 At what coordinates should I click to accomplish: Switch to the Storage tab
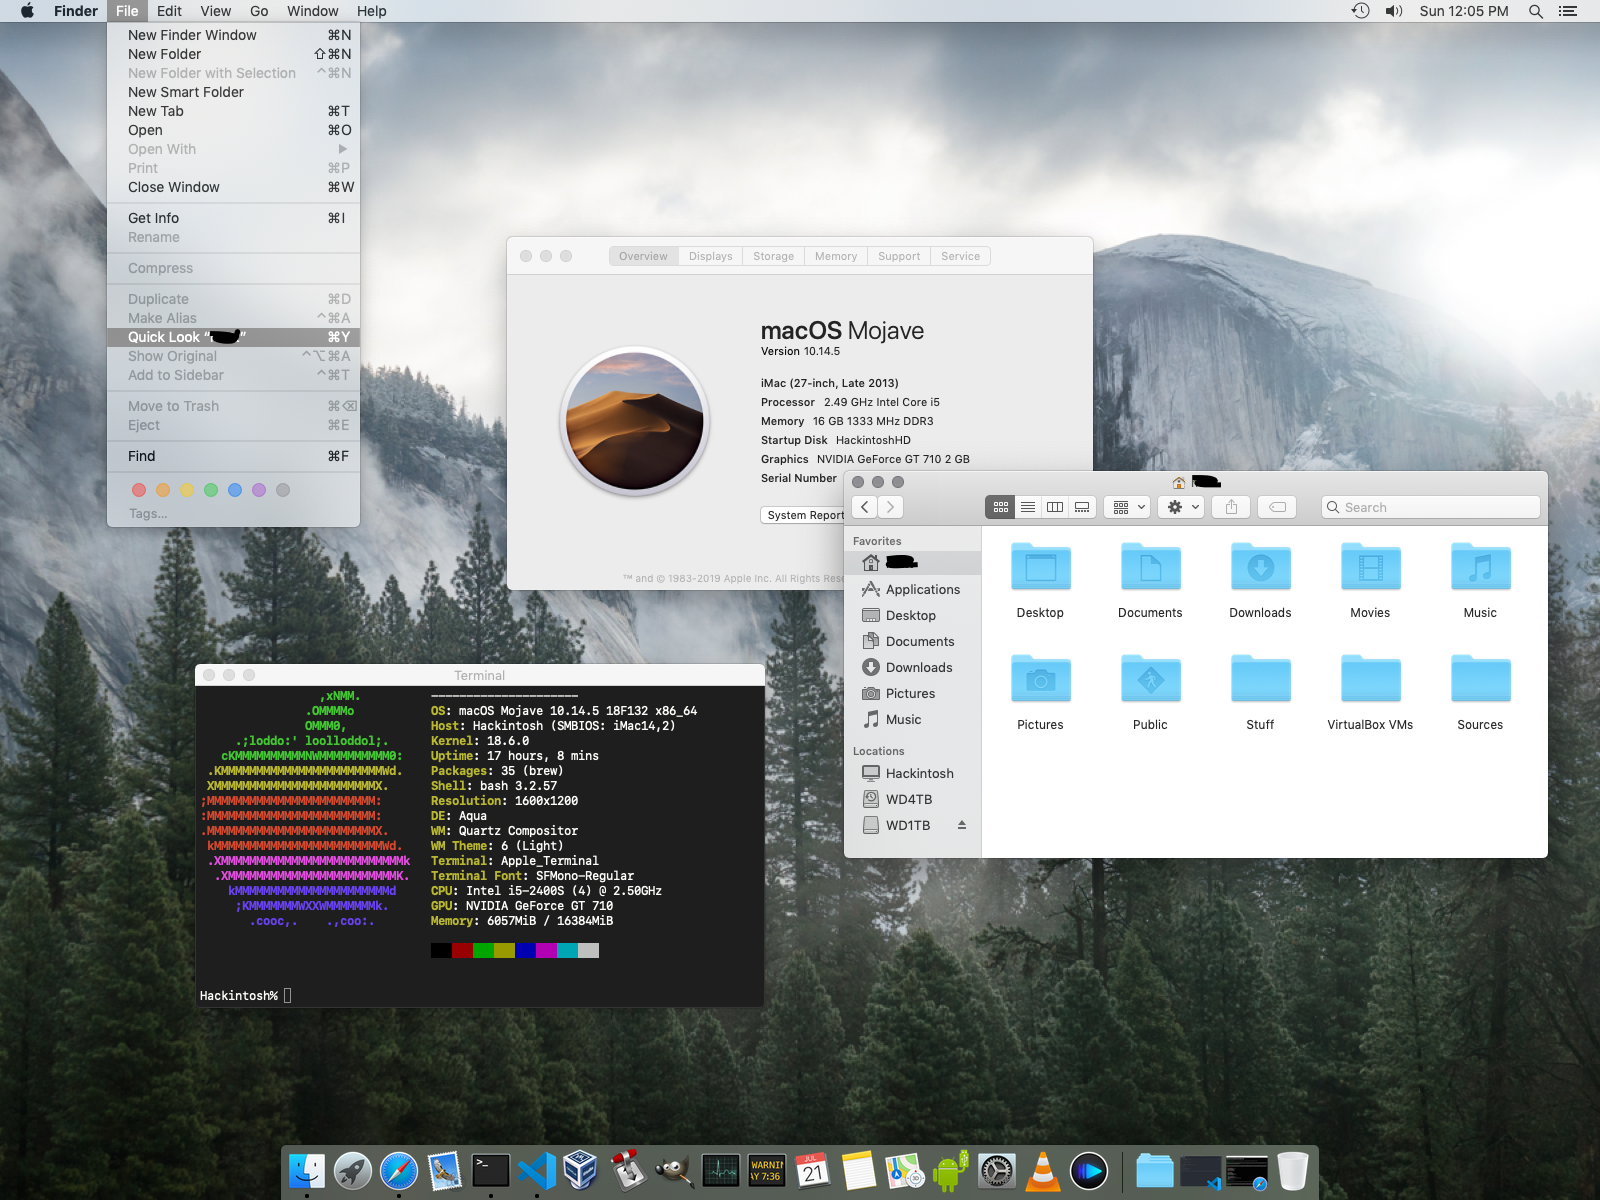[x=773, y=256]
